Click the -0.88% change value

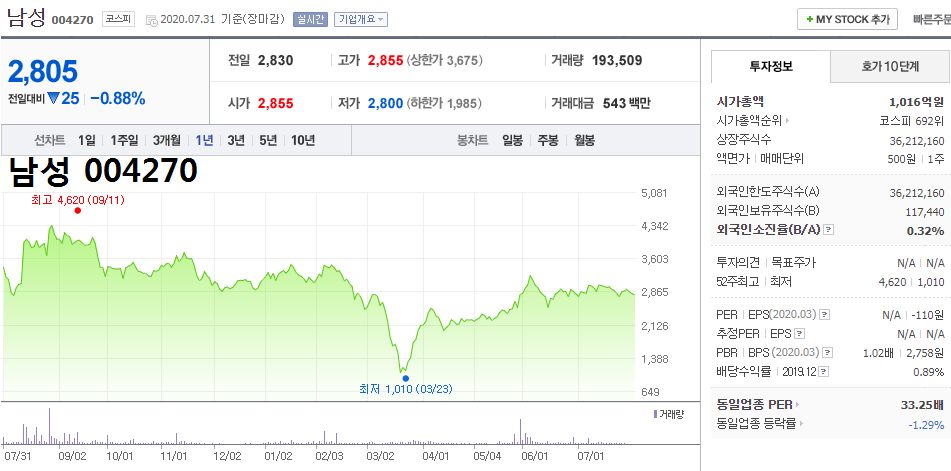tap(118, 98)
